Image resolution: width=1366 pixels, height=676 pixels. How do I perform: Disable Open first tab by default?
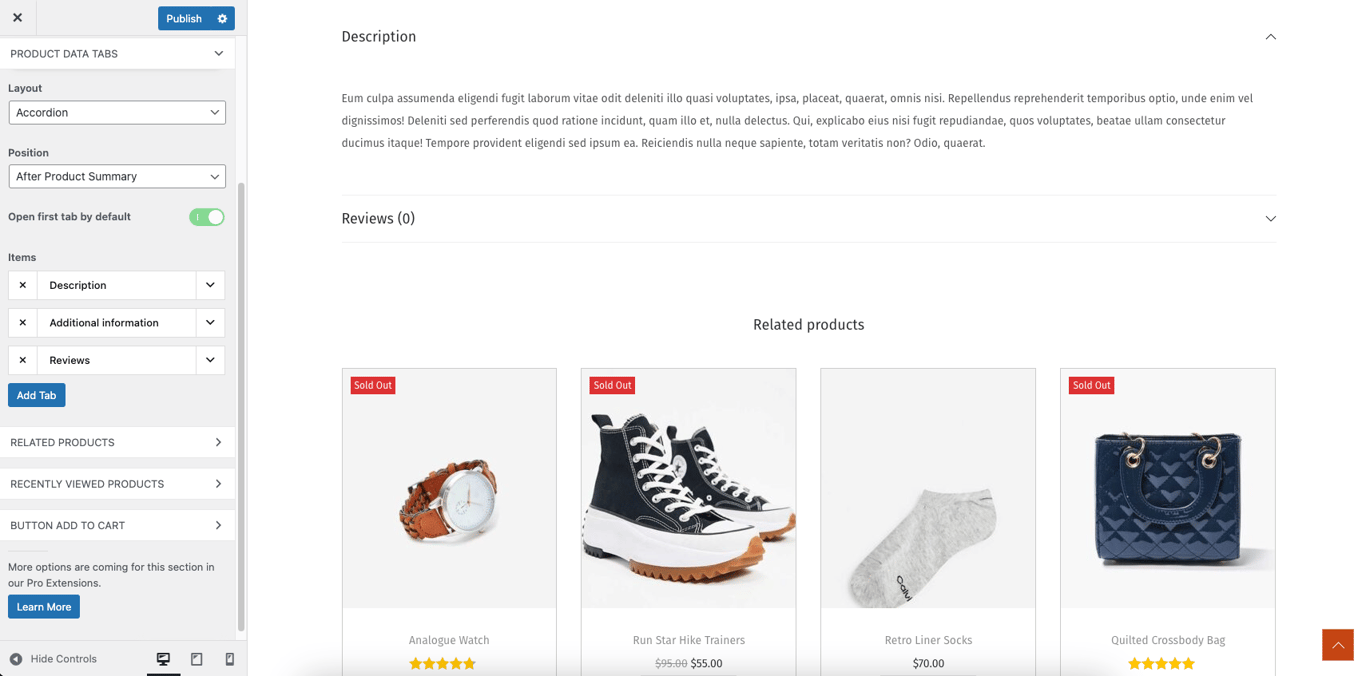coord(206,216)
